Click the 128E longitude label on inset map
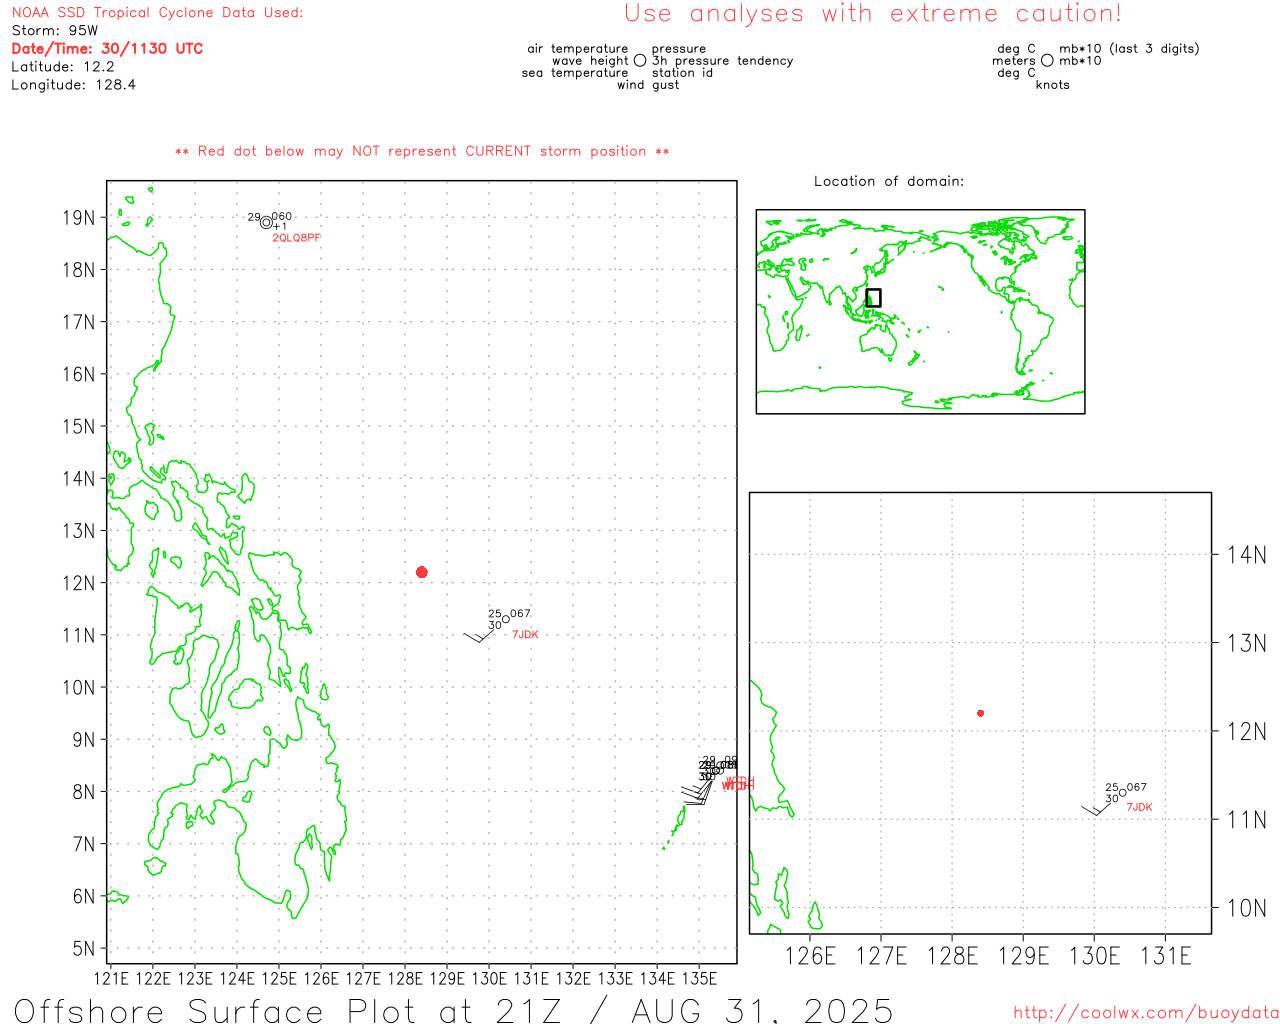The width and height of the screenshot is (1280, 1024). (952, 957)
